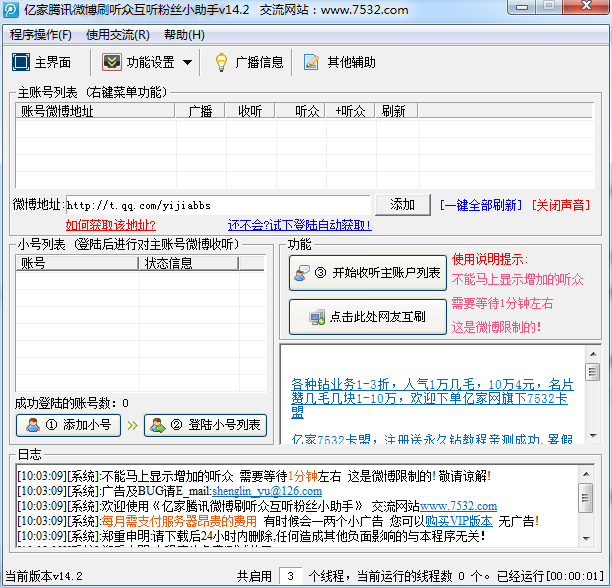The height and width of the screenshot is (588, 612).
Task: Minimize the application window
Action: 522,6
